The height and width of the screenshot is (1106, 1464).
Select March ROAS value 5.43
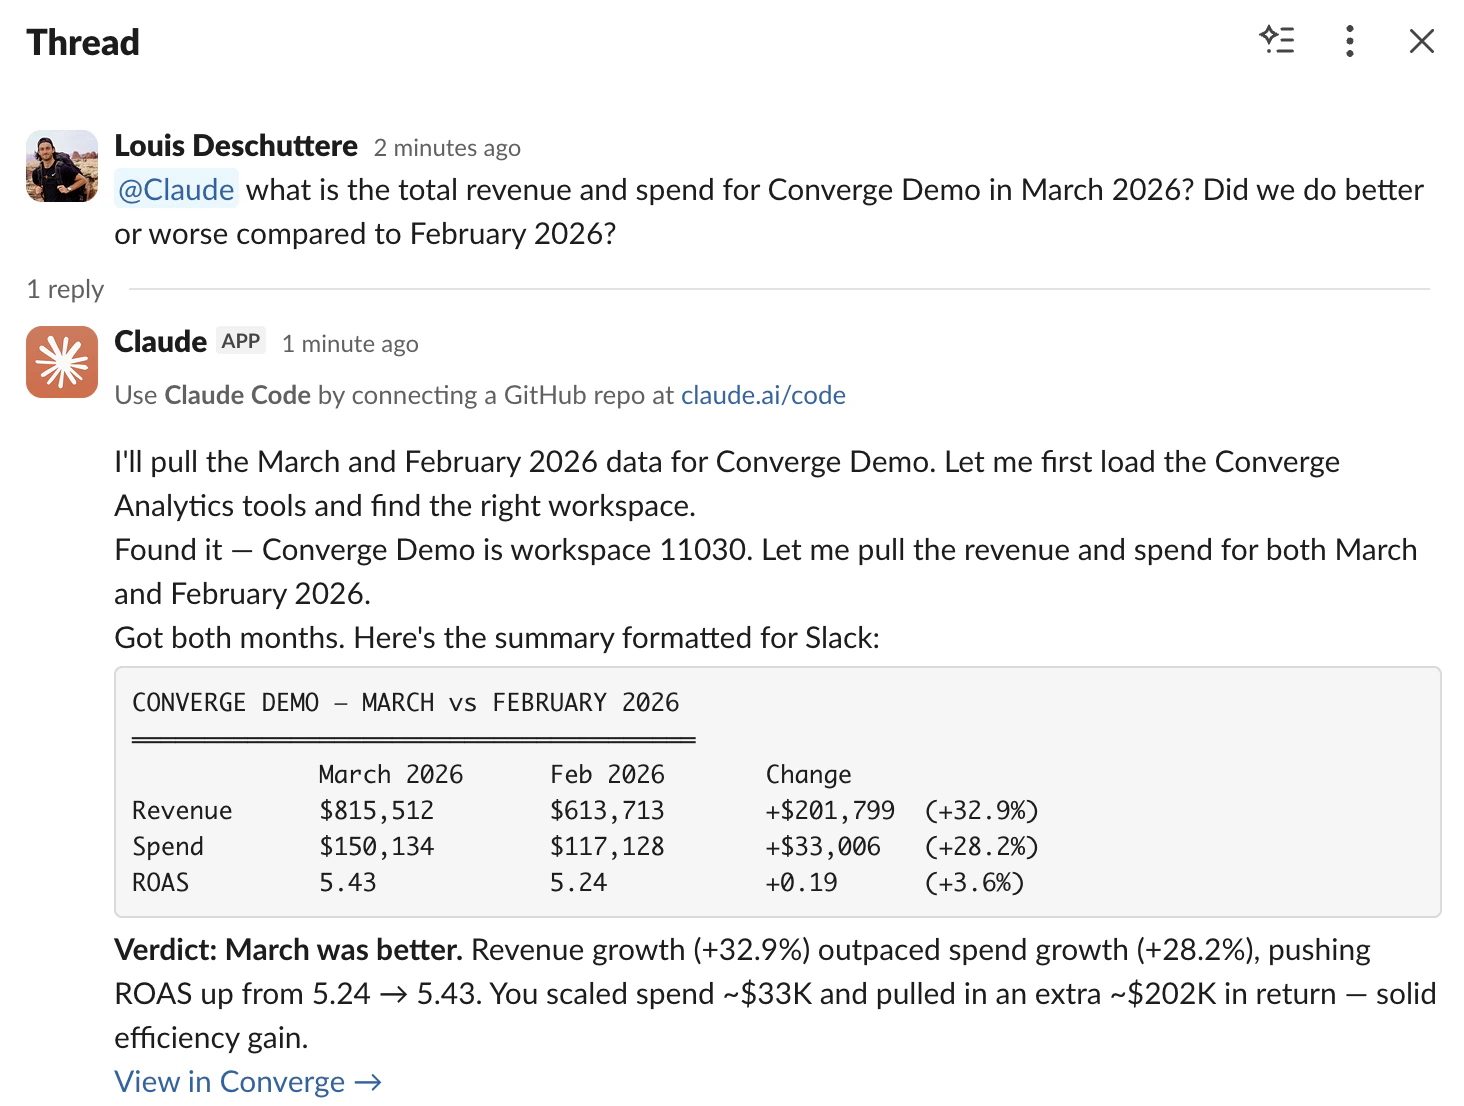348,883
